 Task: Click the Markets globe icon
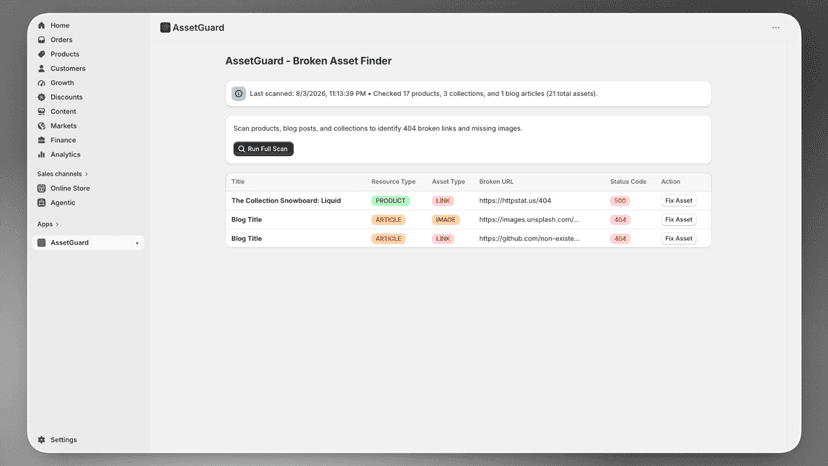pos(42,126)
